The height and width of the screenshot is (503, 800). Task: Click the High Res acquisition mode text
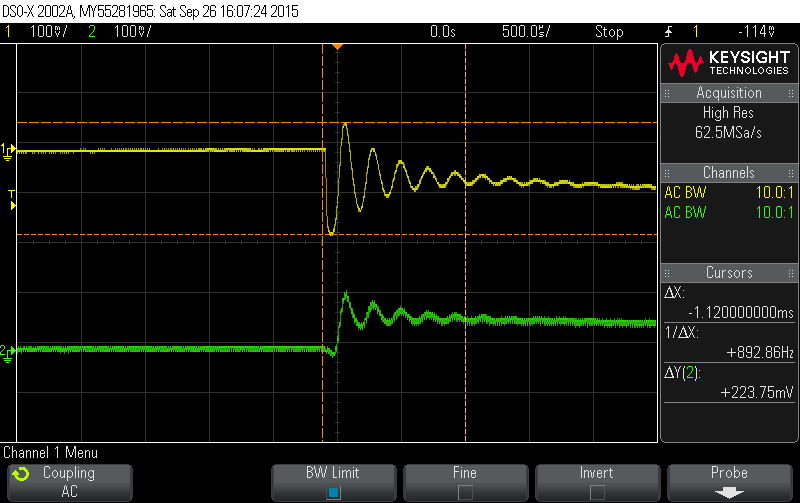(x=728, y=113)
